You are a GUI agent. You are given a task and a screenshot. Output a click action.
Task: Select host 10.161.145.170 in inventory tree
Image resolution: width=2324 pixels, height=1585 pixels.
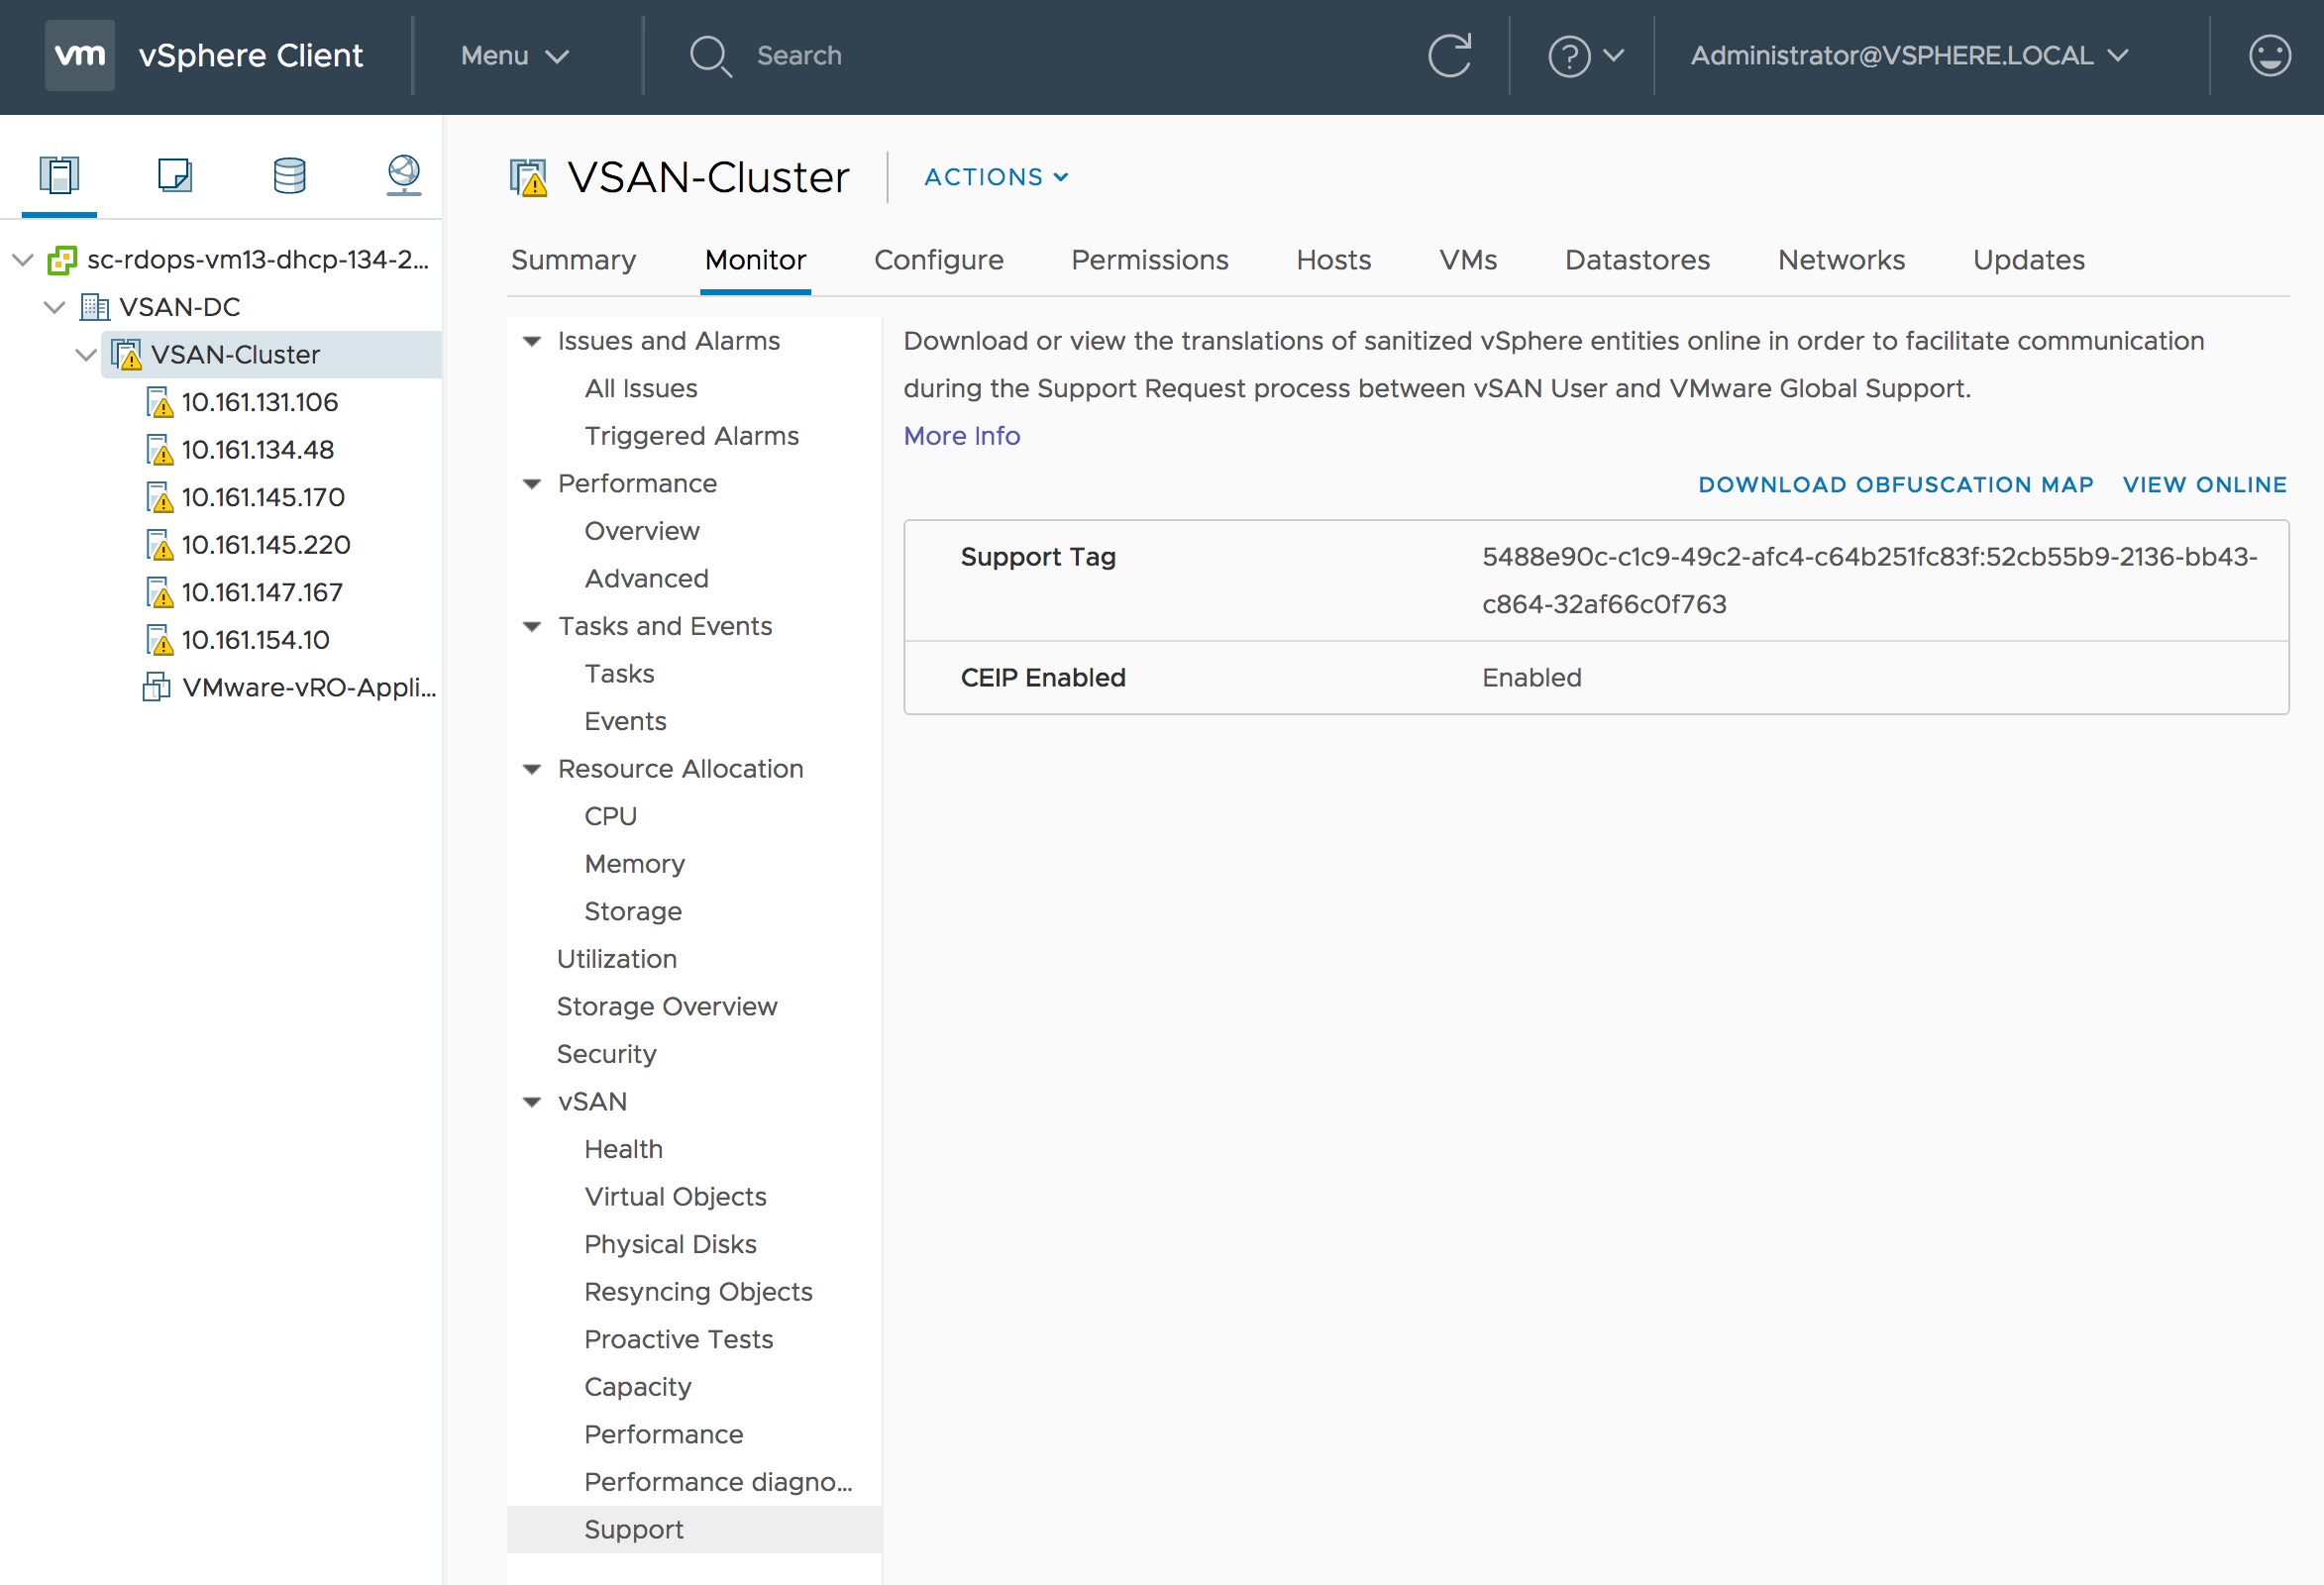pyautogui.click(x=262, y=497)
